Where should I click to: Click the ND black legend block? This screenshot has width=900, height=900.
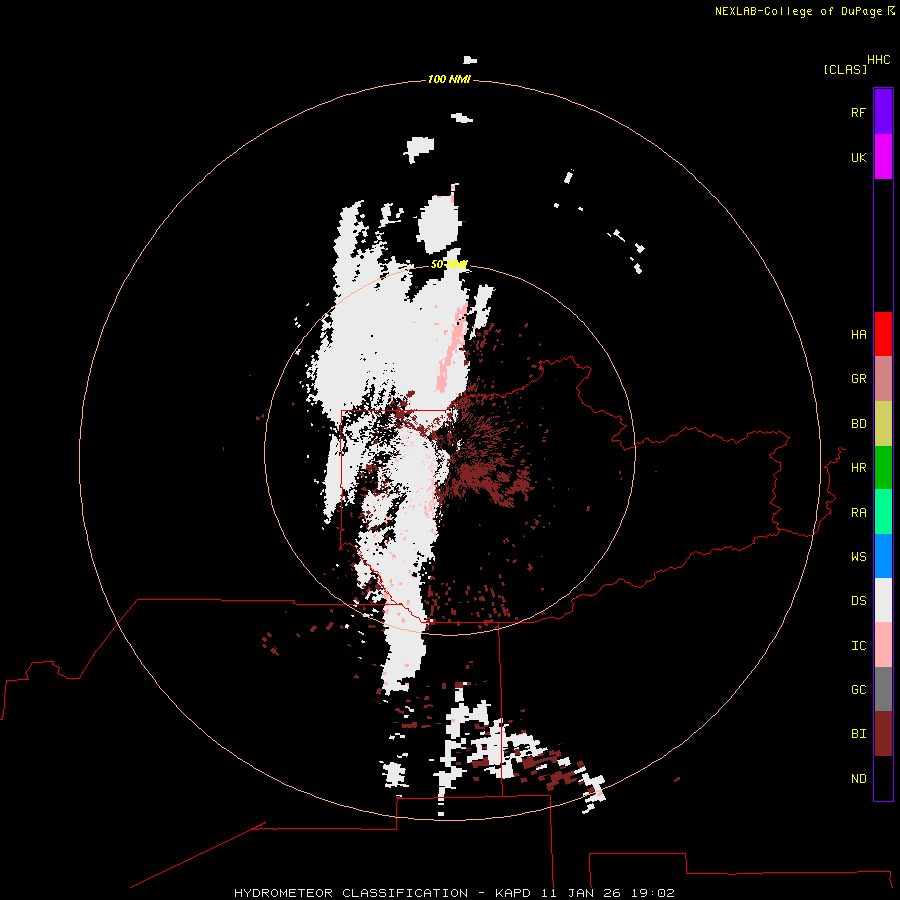(883, 778)
